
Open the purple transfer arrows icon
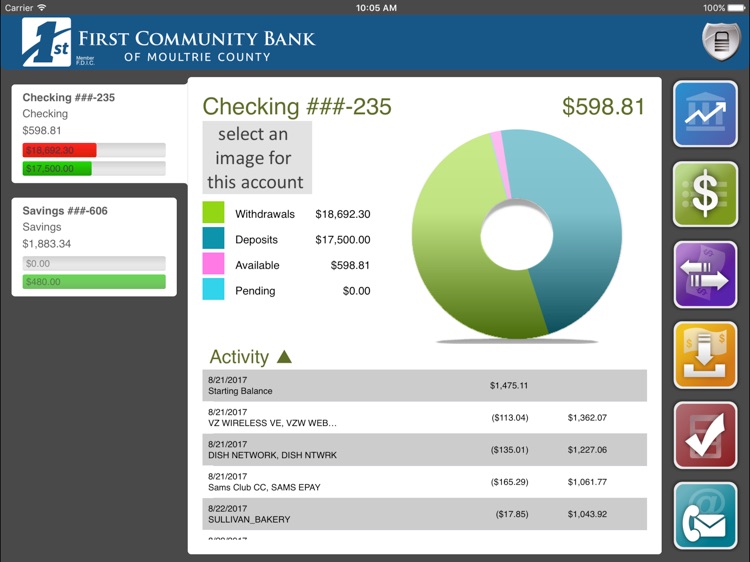click(x=705, y=275)
